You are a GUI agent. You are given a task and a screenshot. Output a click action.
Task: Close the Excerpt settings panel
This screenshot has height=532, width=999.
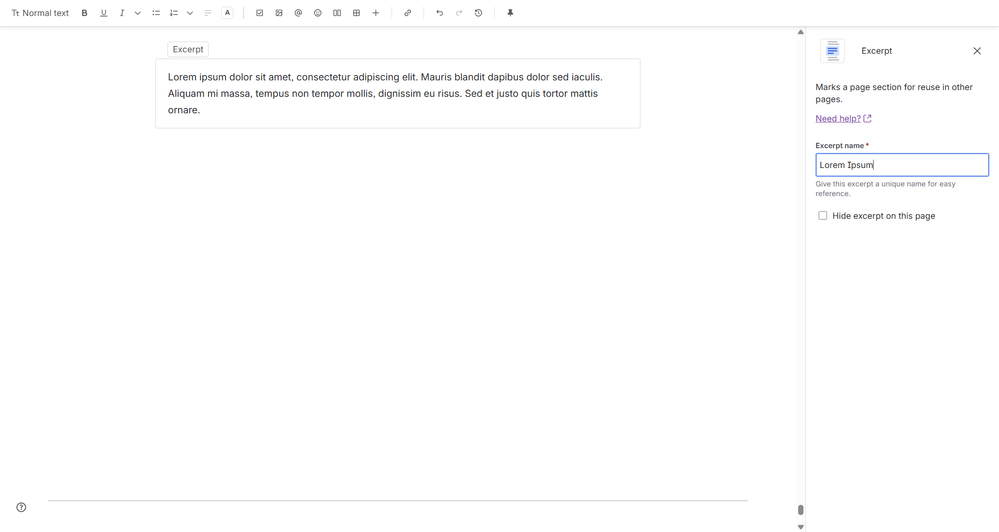click(977, 51)
